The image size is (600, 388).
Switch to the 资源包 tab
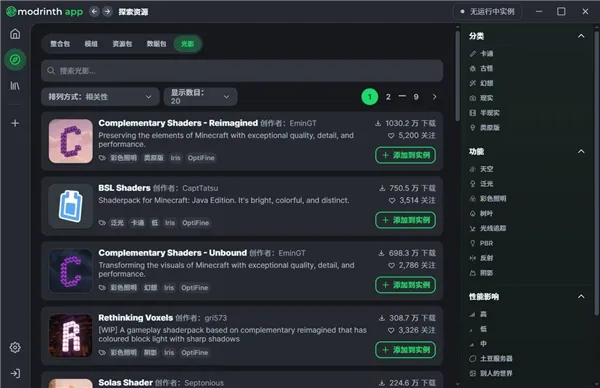[x=122, y=44]
